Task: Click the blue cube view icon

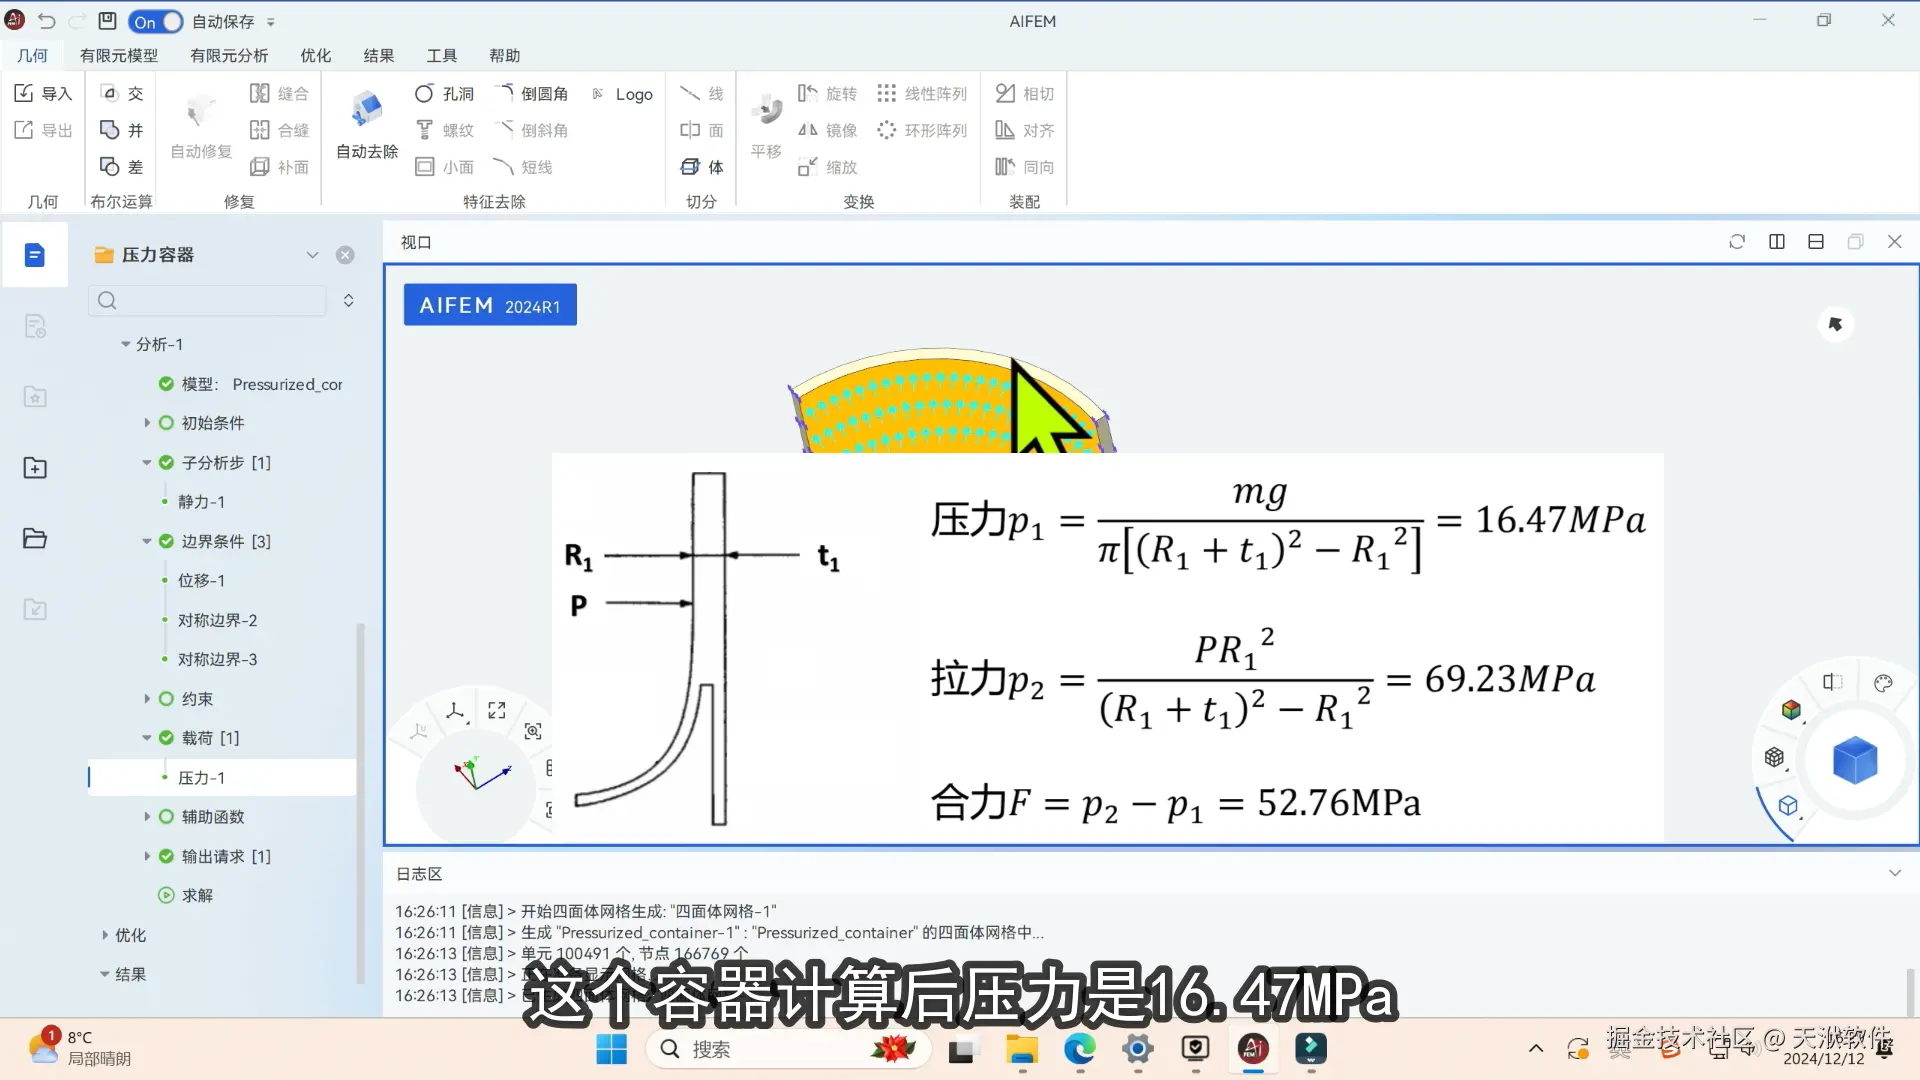Action: pyautogui.click(x=1854, y=760)
